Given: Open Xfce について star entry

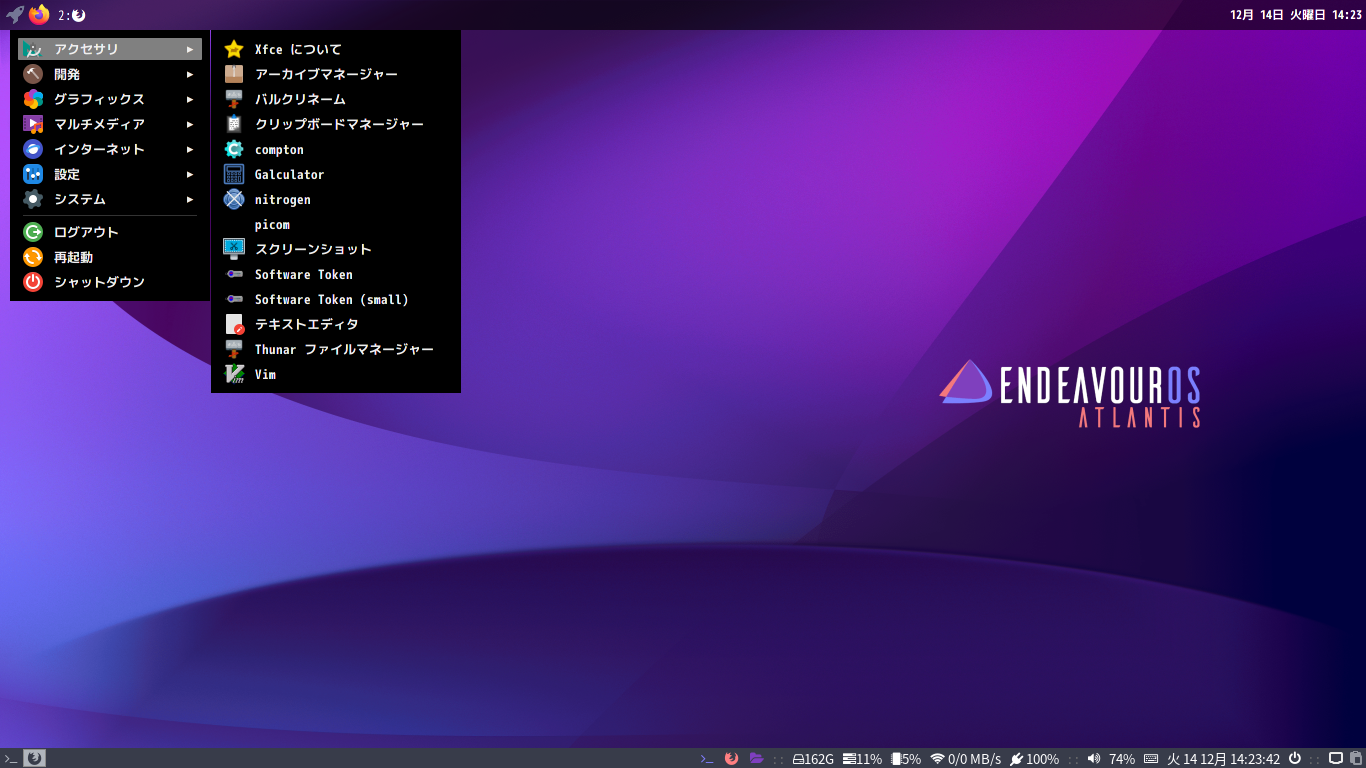Looking at the screenshot, I should coord(336,49).
